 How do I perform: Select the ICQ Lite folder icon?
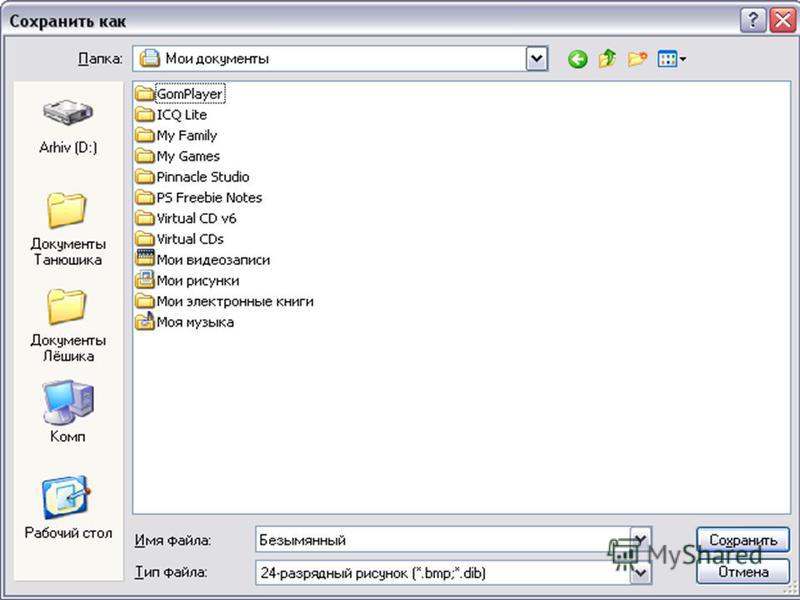point(144,114)
